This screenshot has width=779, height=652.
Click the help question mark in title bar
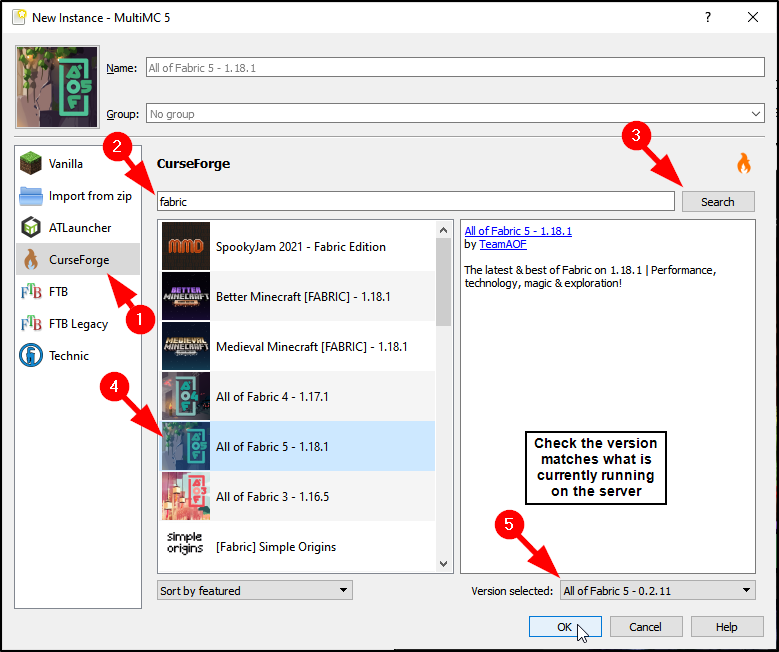707,17
